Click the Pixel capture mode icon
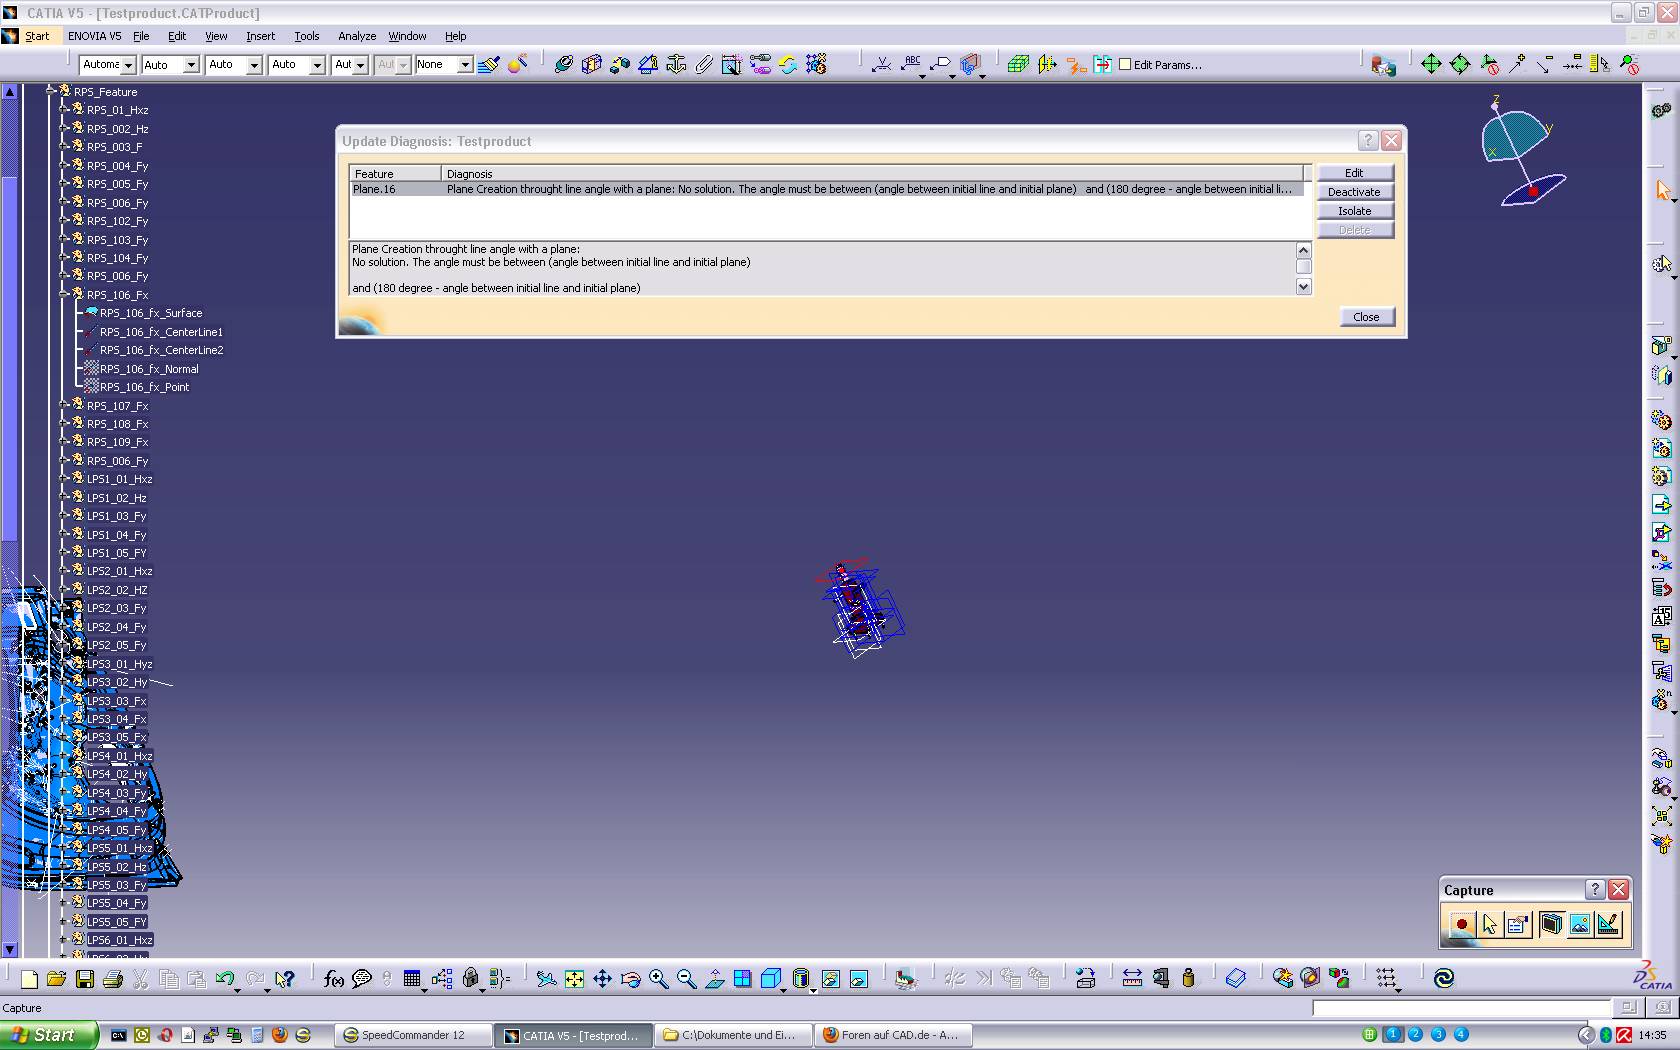This screenshot has height=1050, width=1680. [x=1580, y=924]
